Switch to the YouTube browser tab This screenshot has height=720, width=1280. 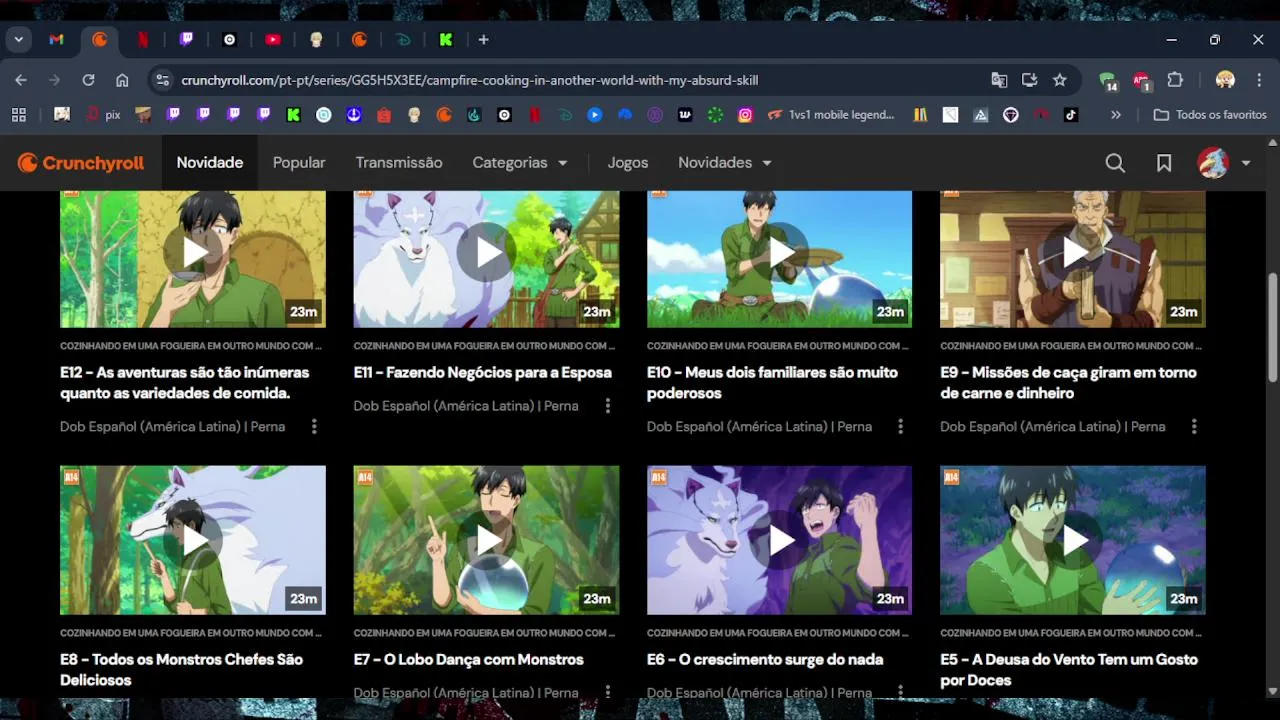click(273, 40)
